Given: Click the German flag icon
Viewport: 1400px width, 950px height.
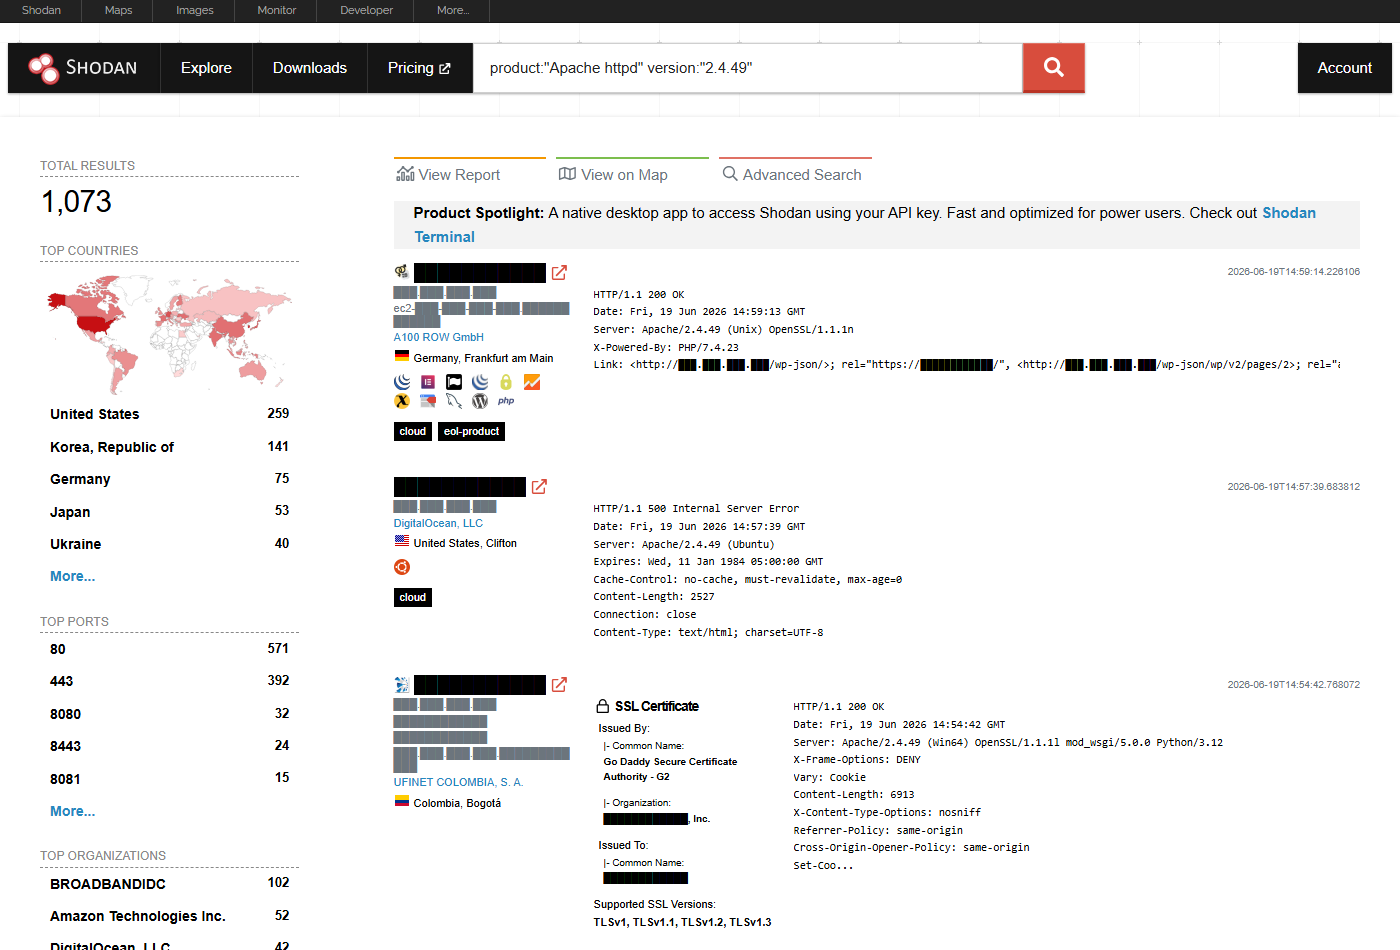Looking at the screenshot, I should tap(402, 357).
